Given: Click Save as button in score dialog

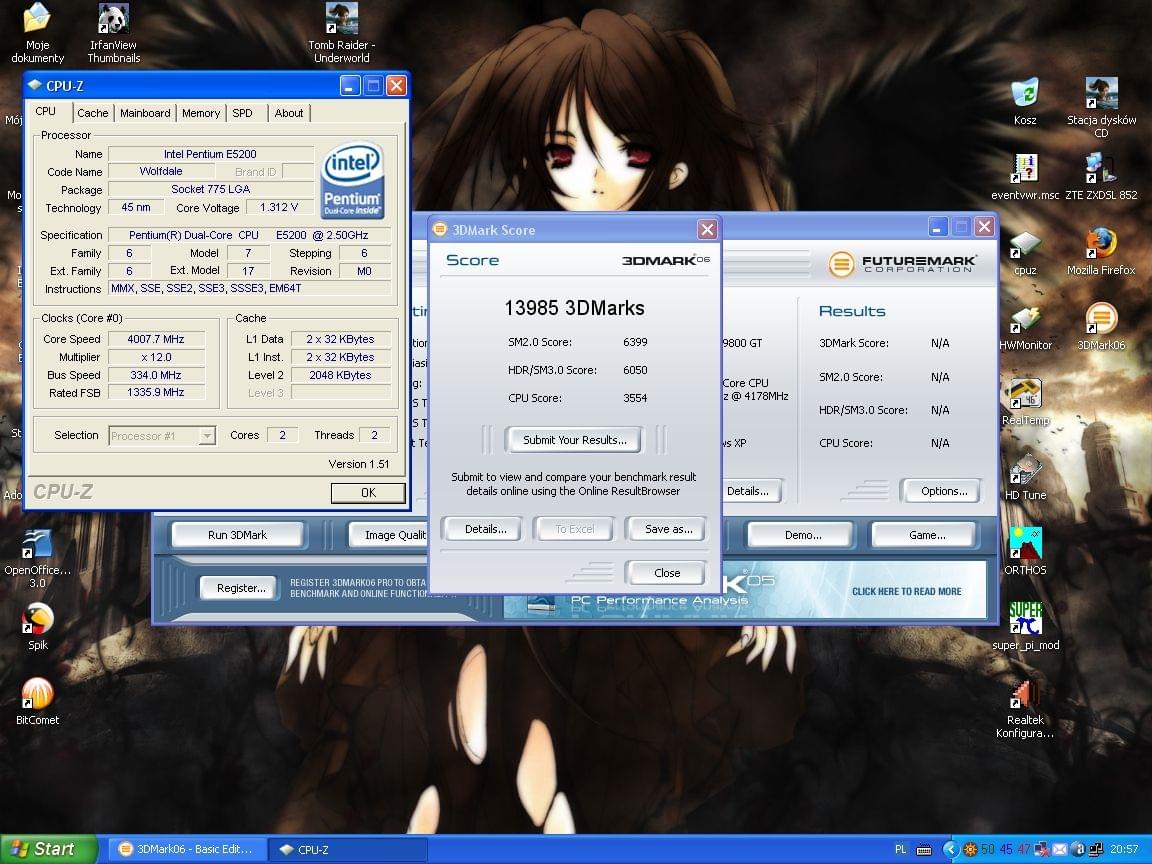Looking at the screenshot, I should point(668,529).
